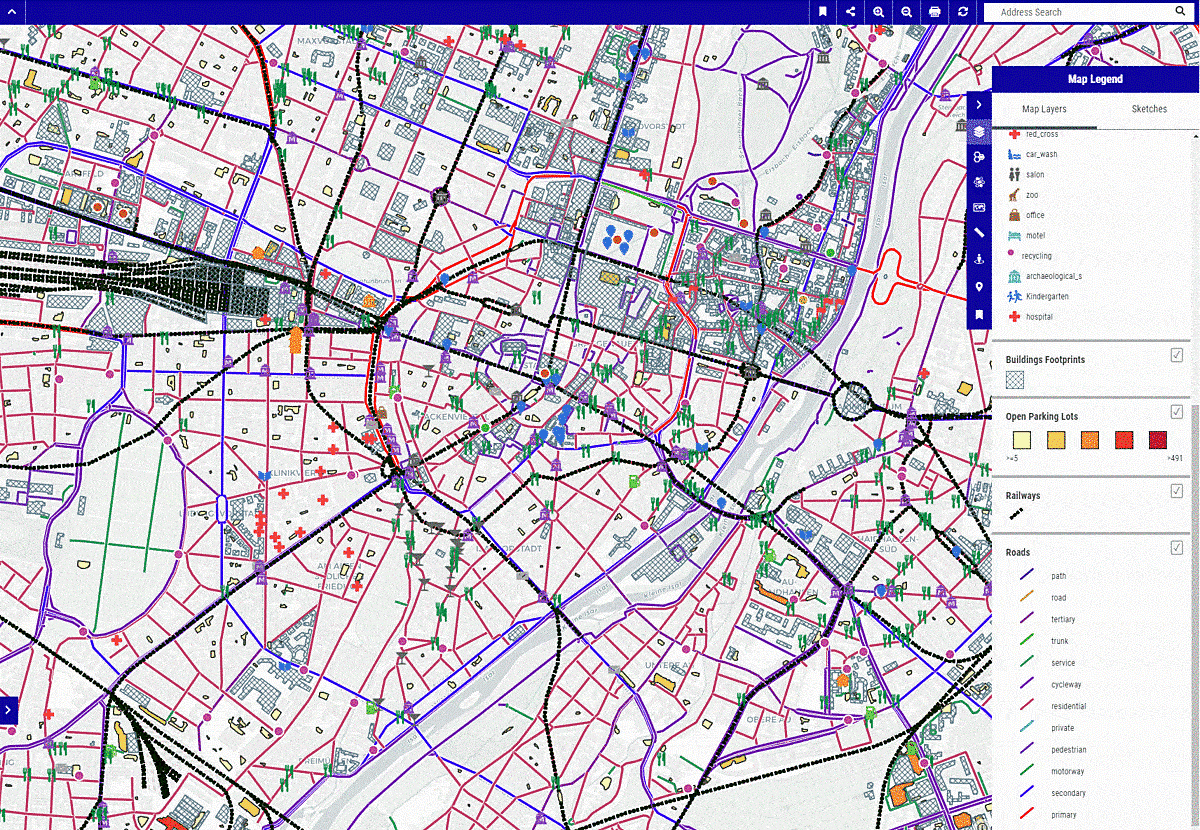1200x830 pixels.
Task: Print the current map view
Action: coord(935,12)
